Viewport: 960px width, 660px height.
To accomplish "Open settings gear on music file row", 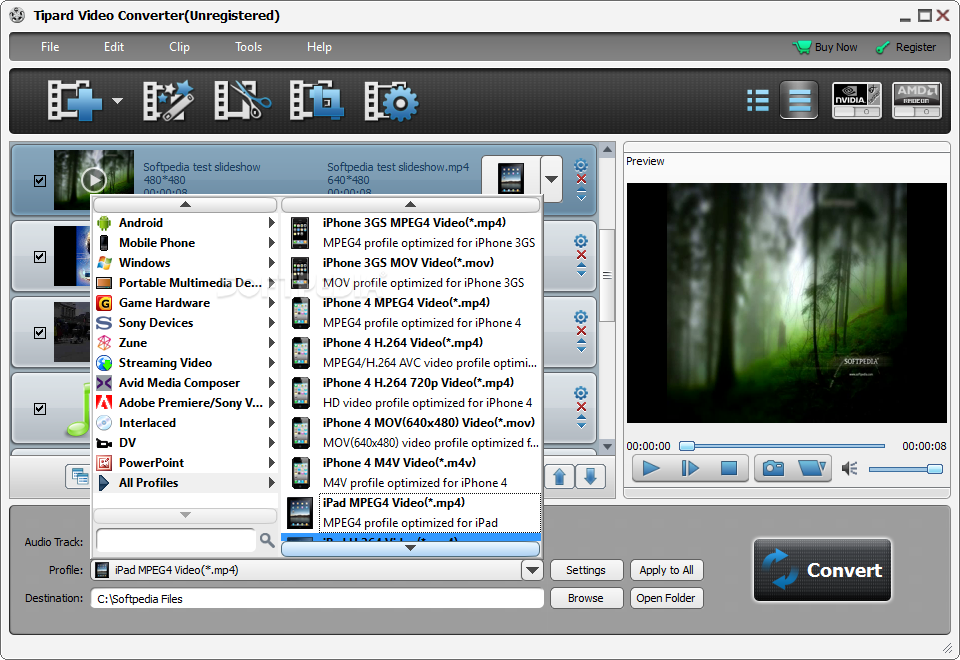I will pos(581,393).
